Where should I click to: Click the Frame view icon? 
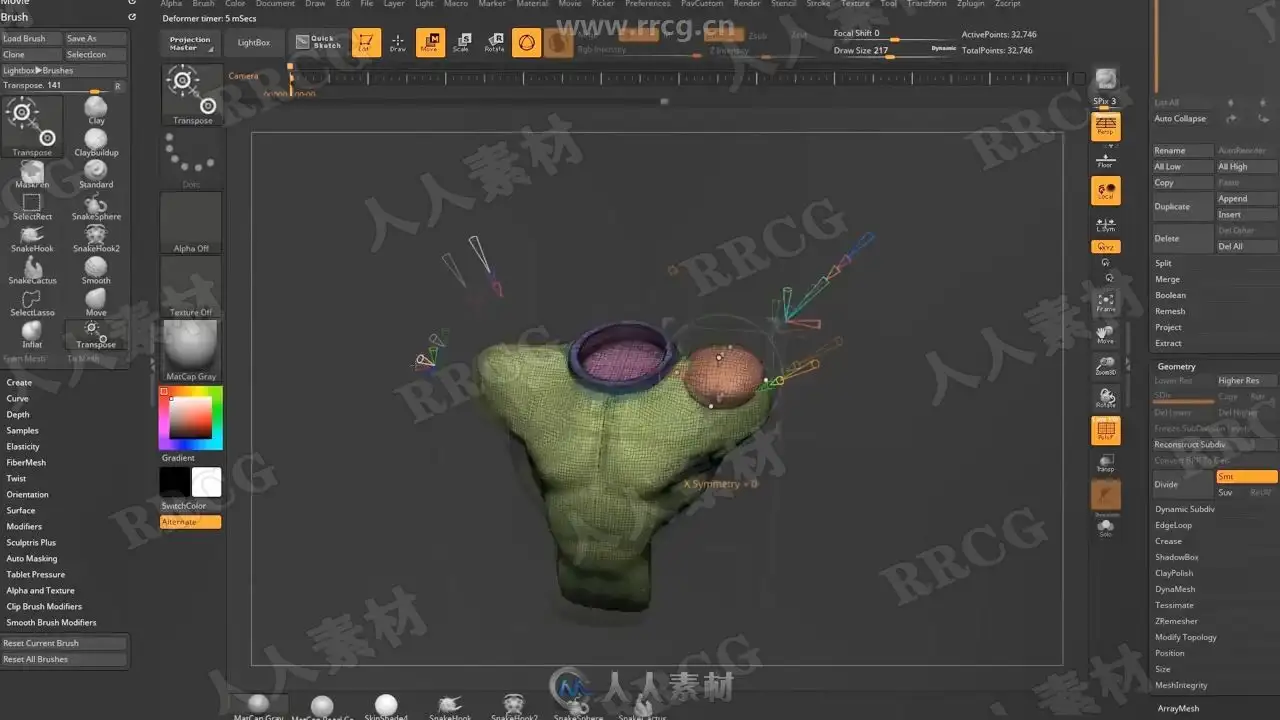(1105, 302)
